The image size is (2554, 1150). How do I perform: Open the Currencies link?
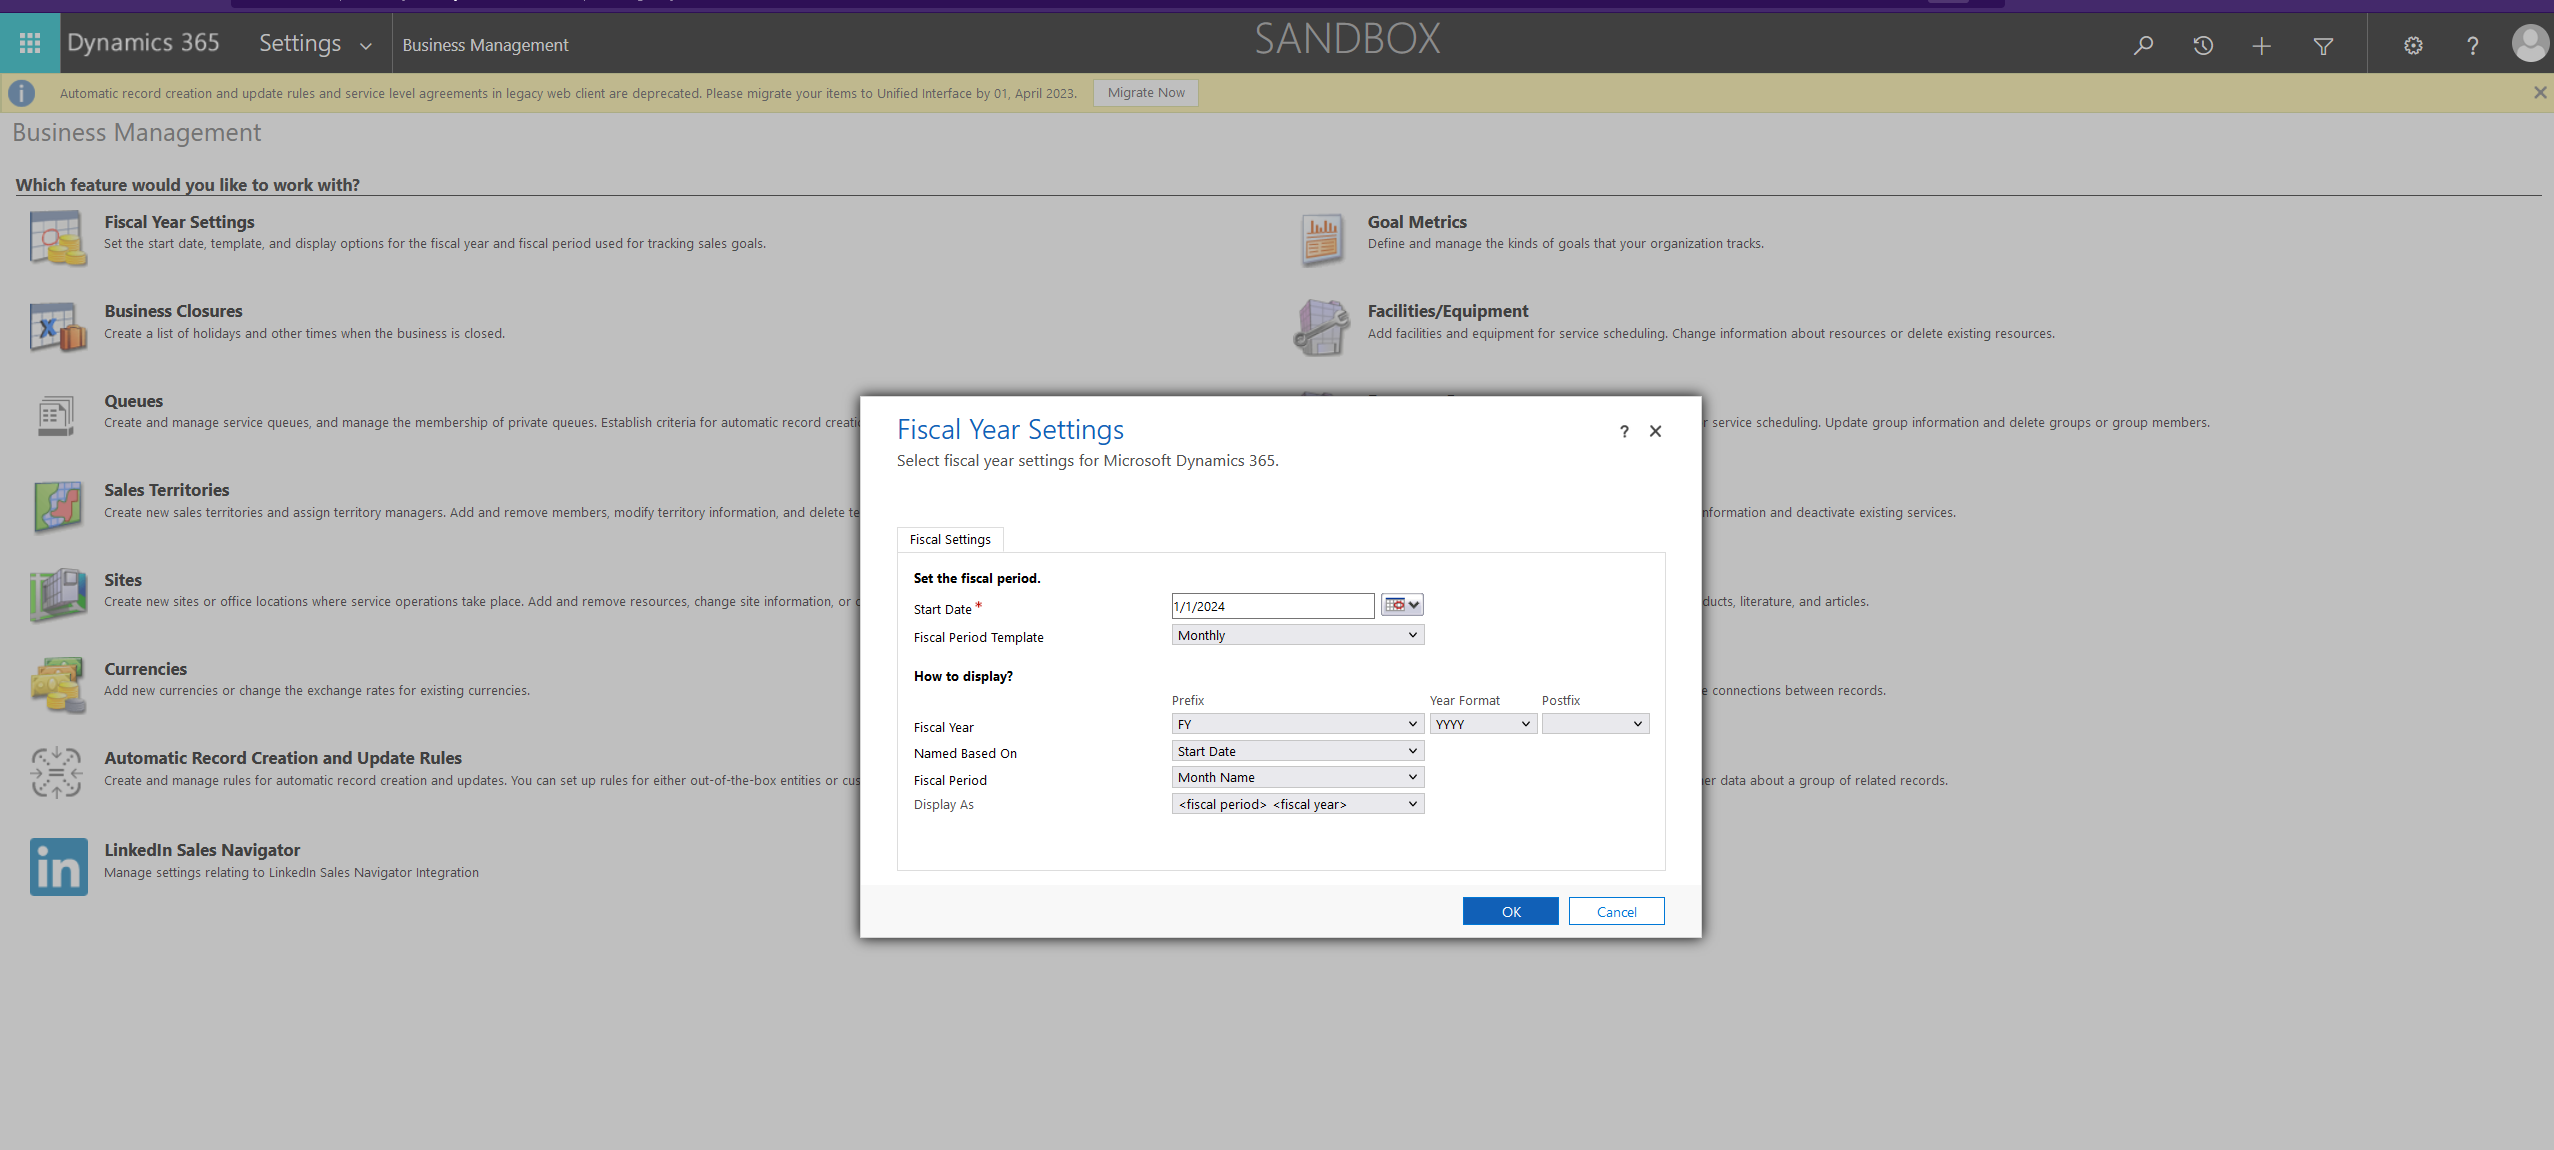pyautogui.click(x=146, y=669)
